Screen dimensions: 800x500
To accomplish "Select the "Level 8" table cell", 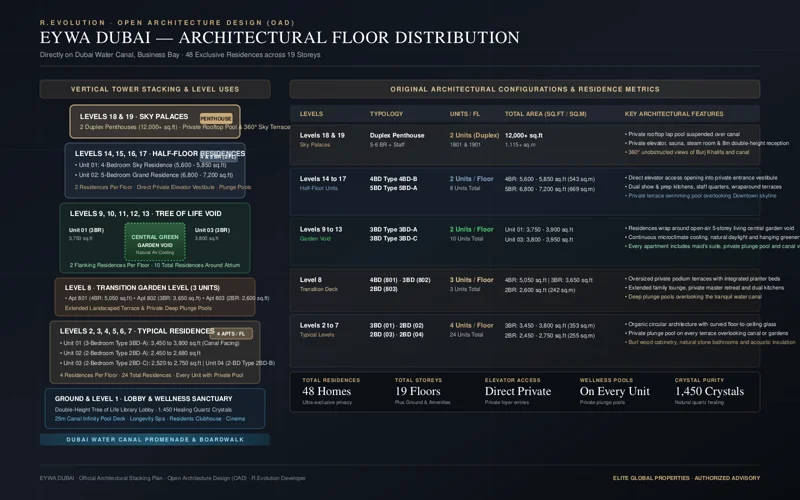I will pyautogui.click(x=311, y=280).
